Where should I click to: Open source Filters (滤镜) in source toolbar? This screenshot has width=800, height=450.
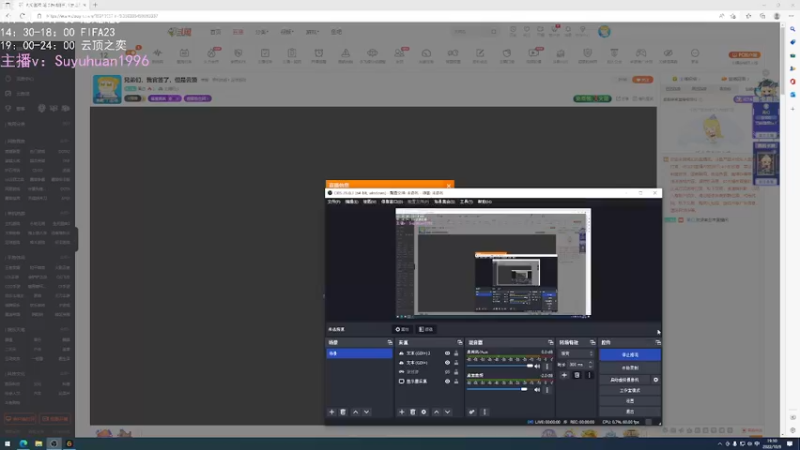(426, 329)
